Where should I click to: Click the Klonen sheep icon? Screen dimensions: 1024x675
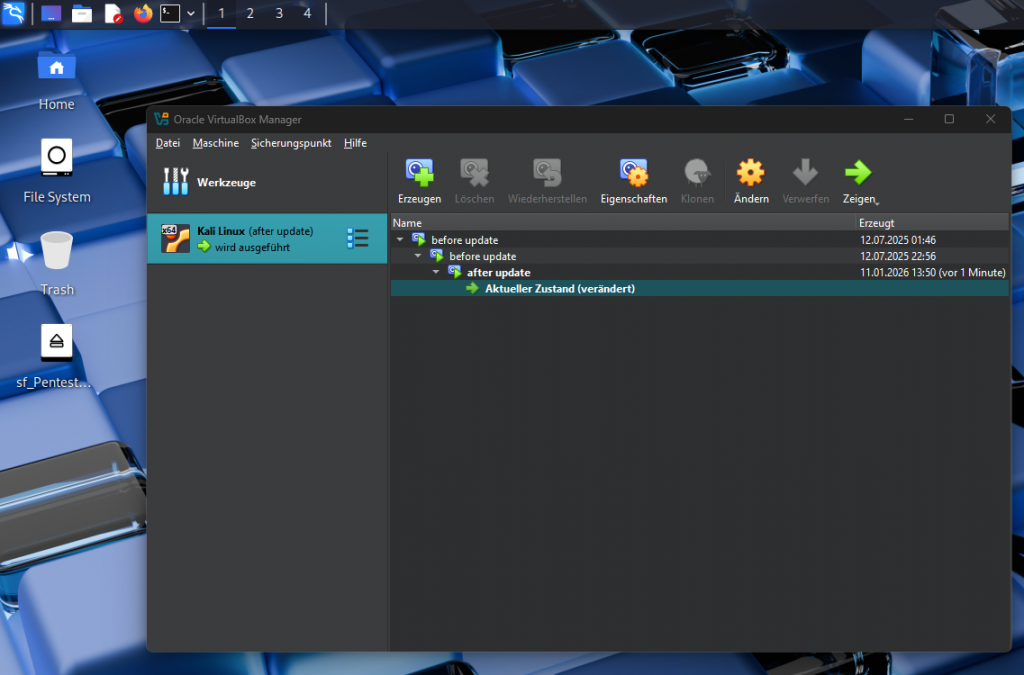(697, 174)
